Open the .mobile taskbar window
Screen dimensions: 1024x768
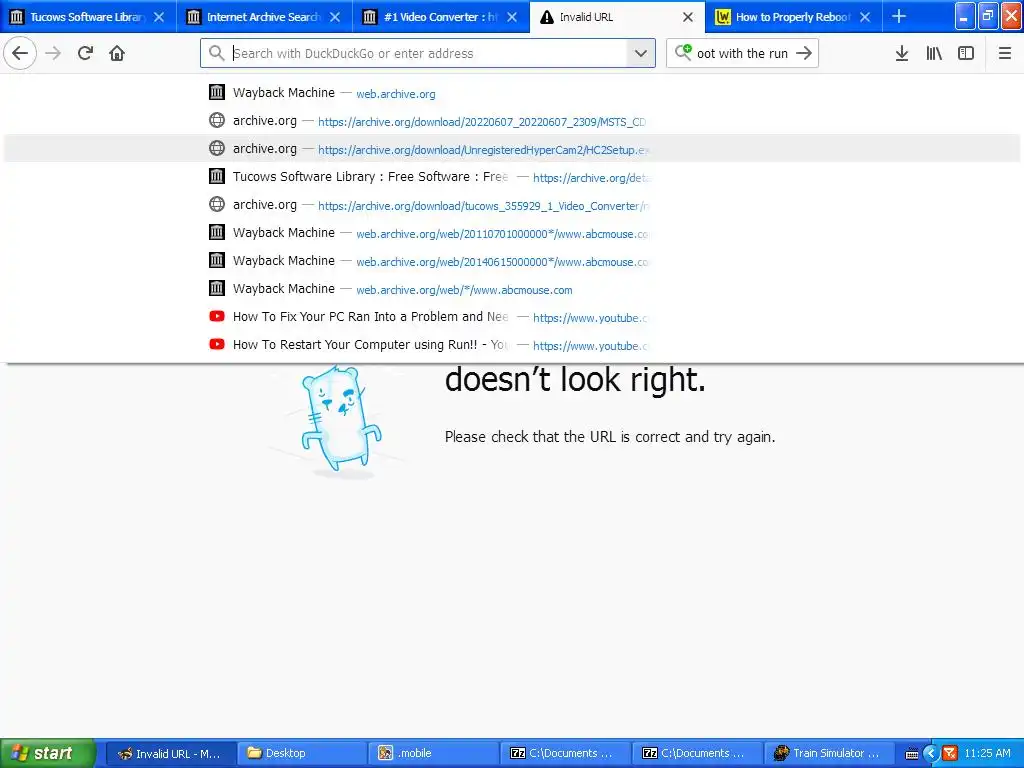tap(432, 754)
